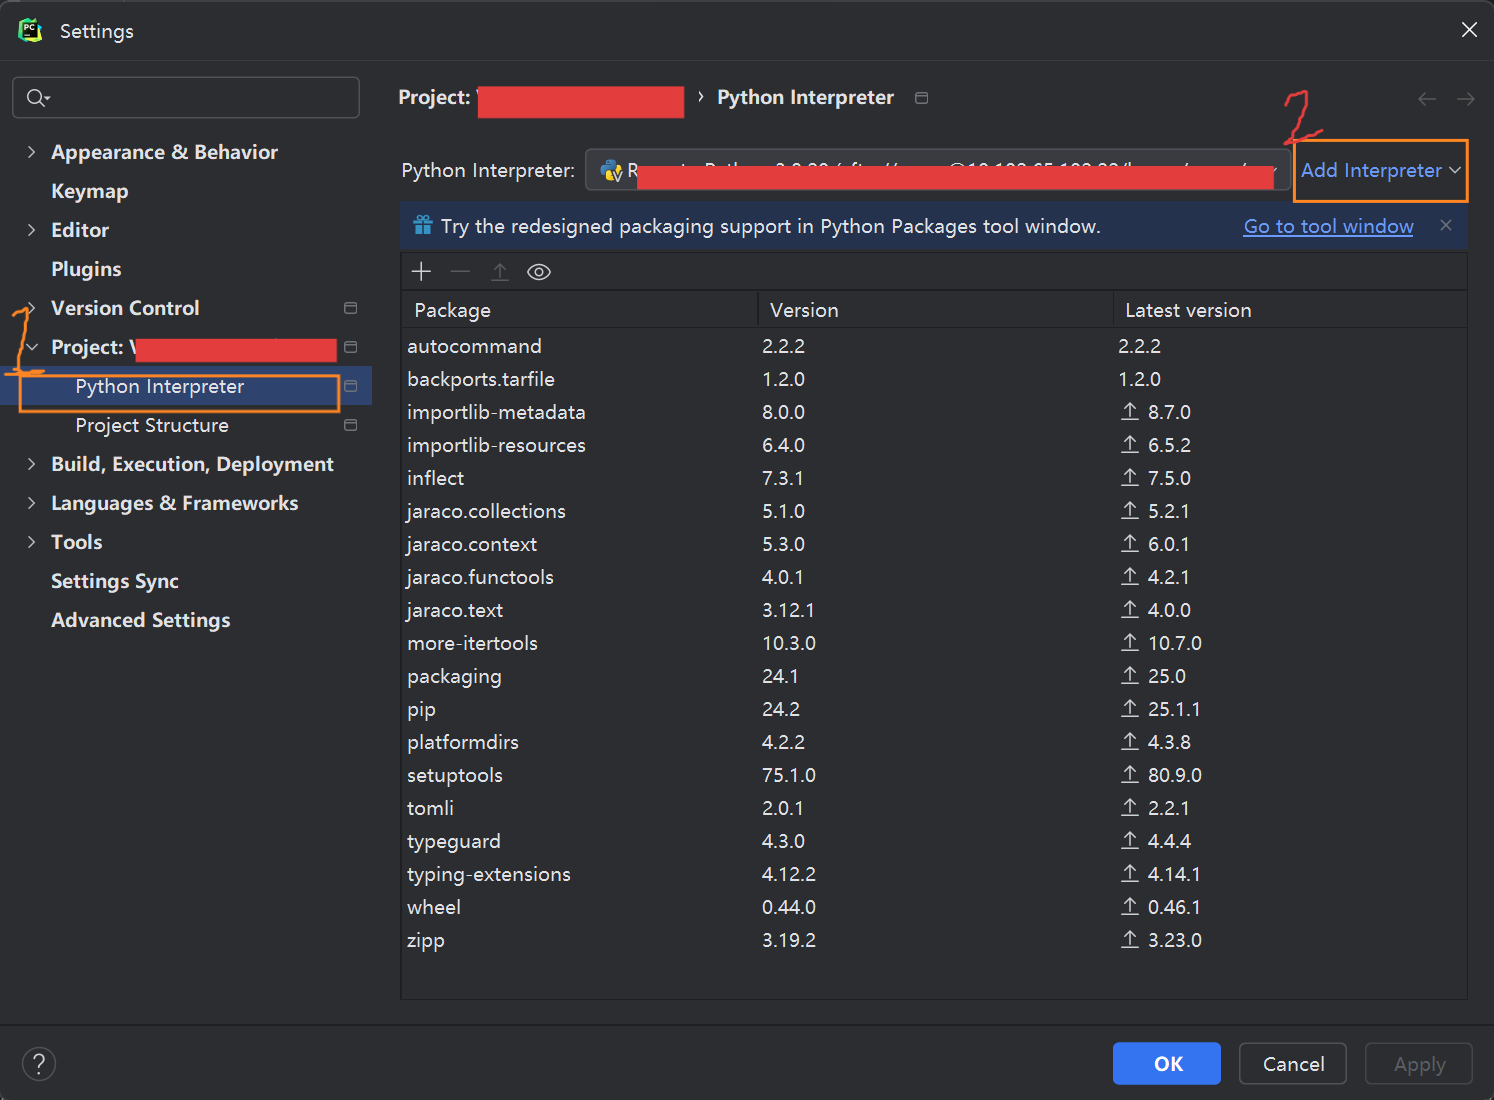The image size is (1494, 1100).
Task: Click the Version column header
Action: (x=935, y=310)
